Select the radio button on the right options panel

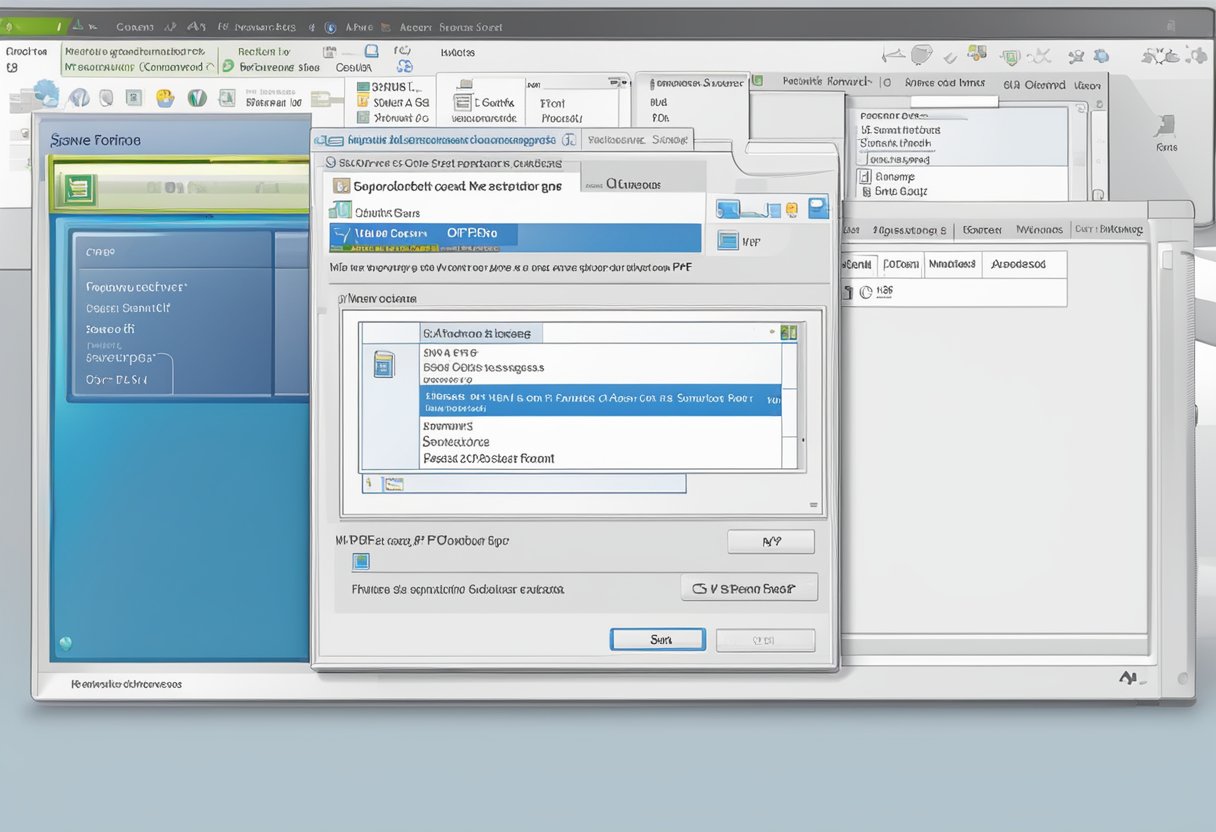(x=865, y=292)
